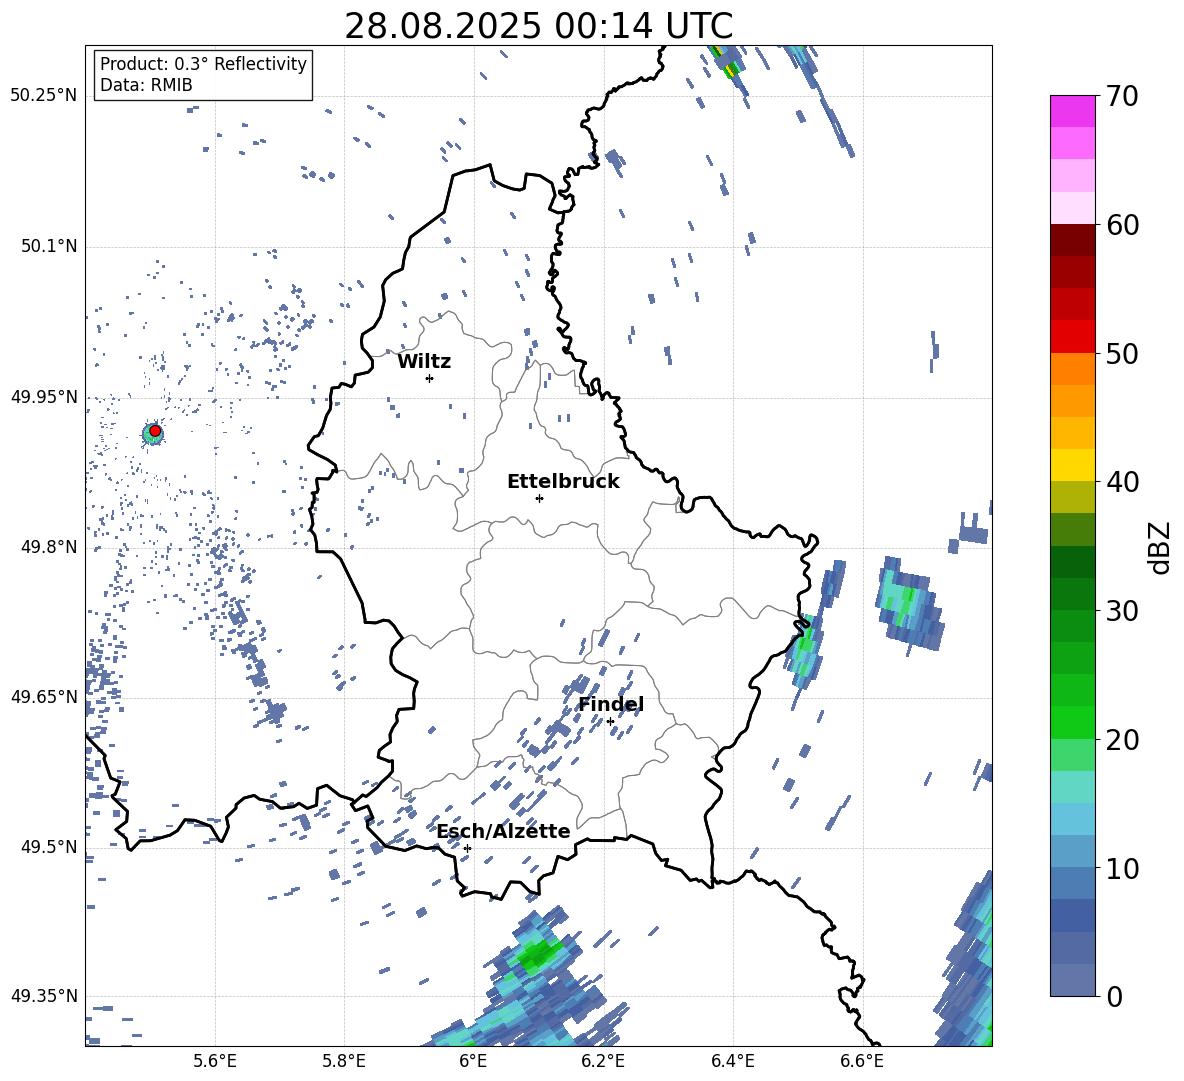Click the 5.6°E longitude label

coord(215,1061)
